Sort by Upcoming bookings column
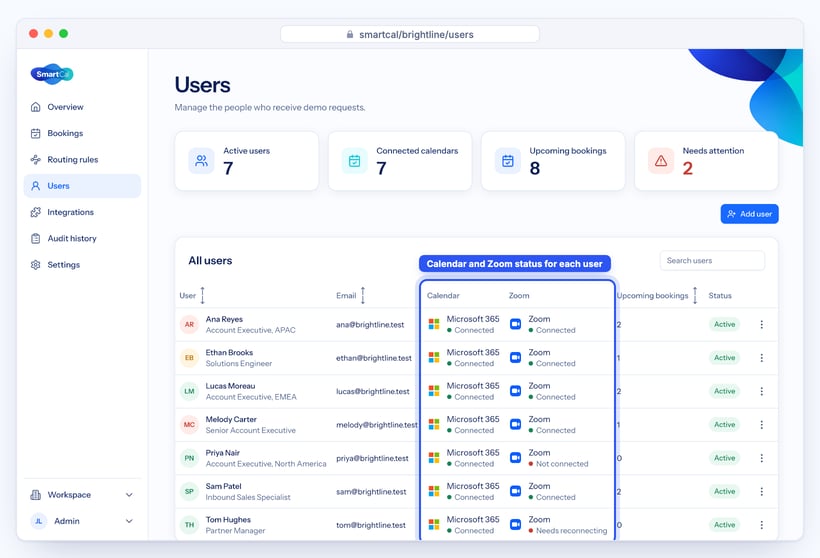This screenshot has width=820, height=558. [x=695, y=295]
